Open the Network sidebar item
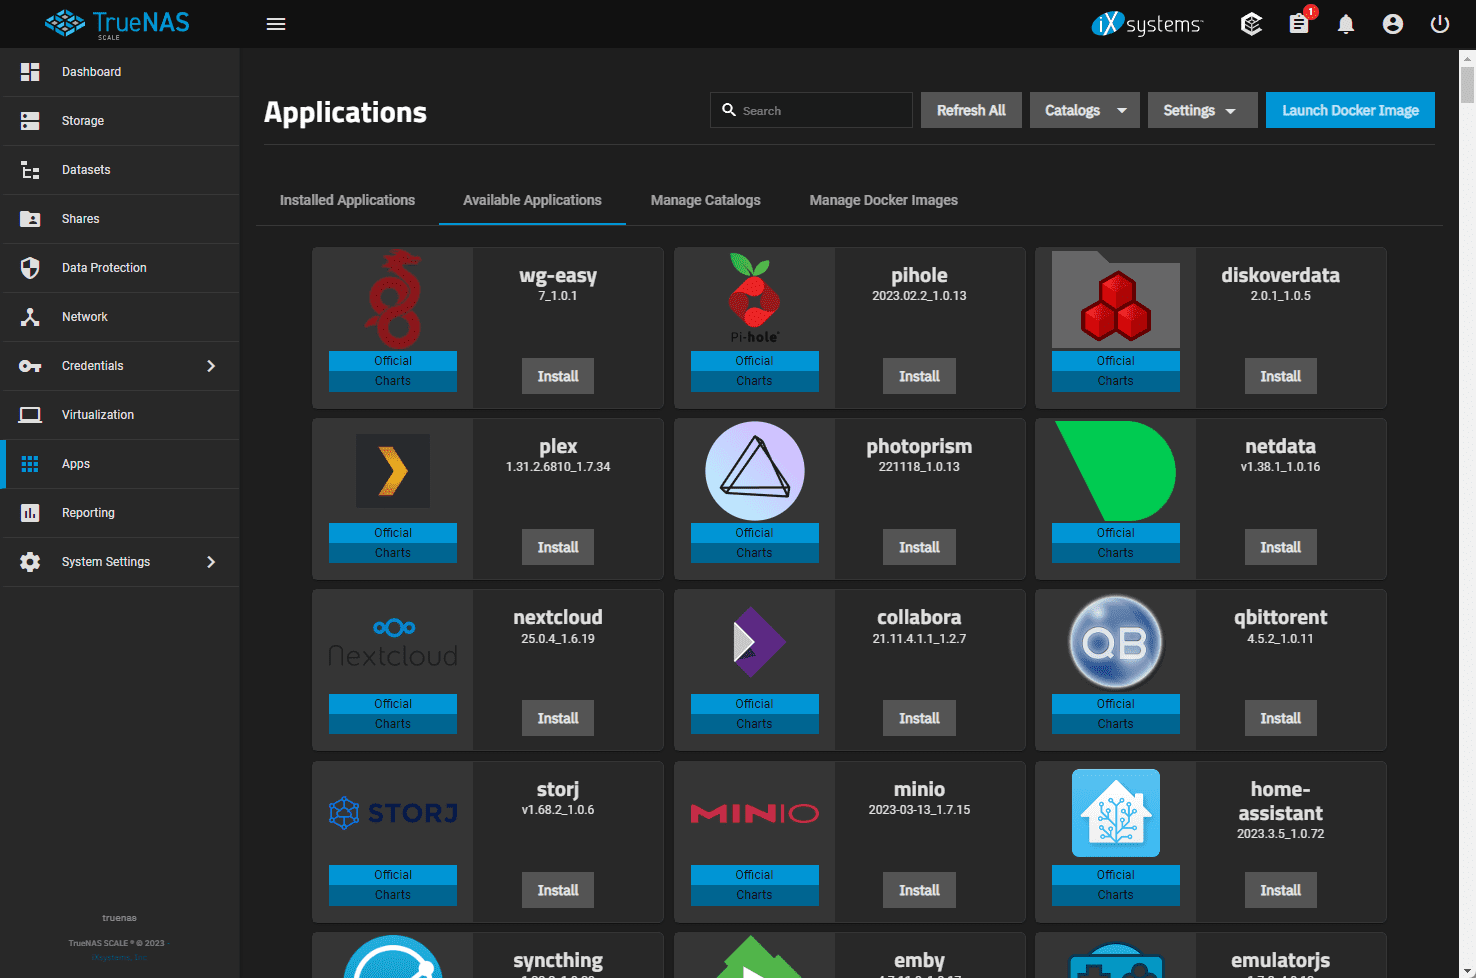 click(x=120, y=317)
